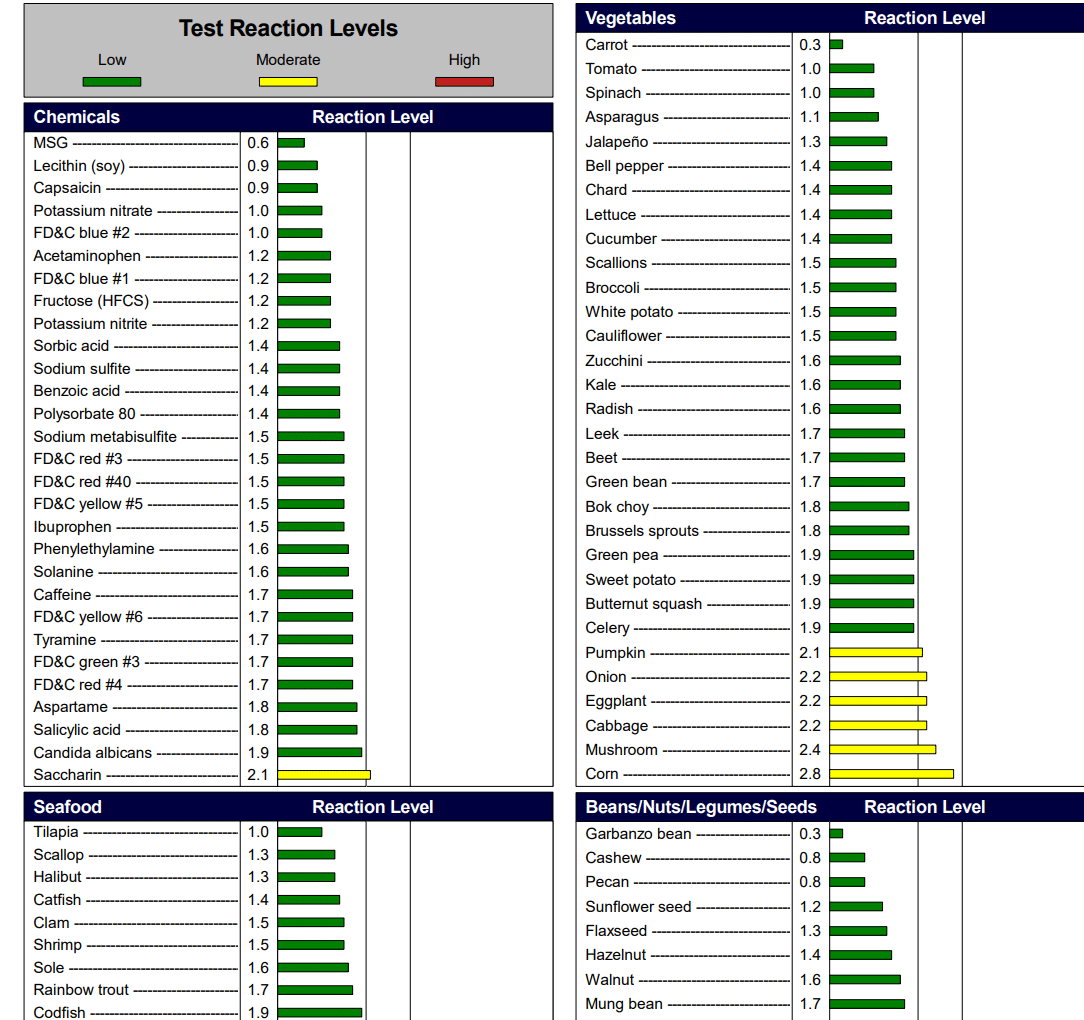Select the Rainbow trout label
Image resolution: width=1084 pixels, height=1020 pixels.
coord(81,990)
